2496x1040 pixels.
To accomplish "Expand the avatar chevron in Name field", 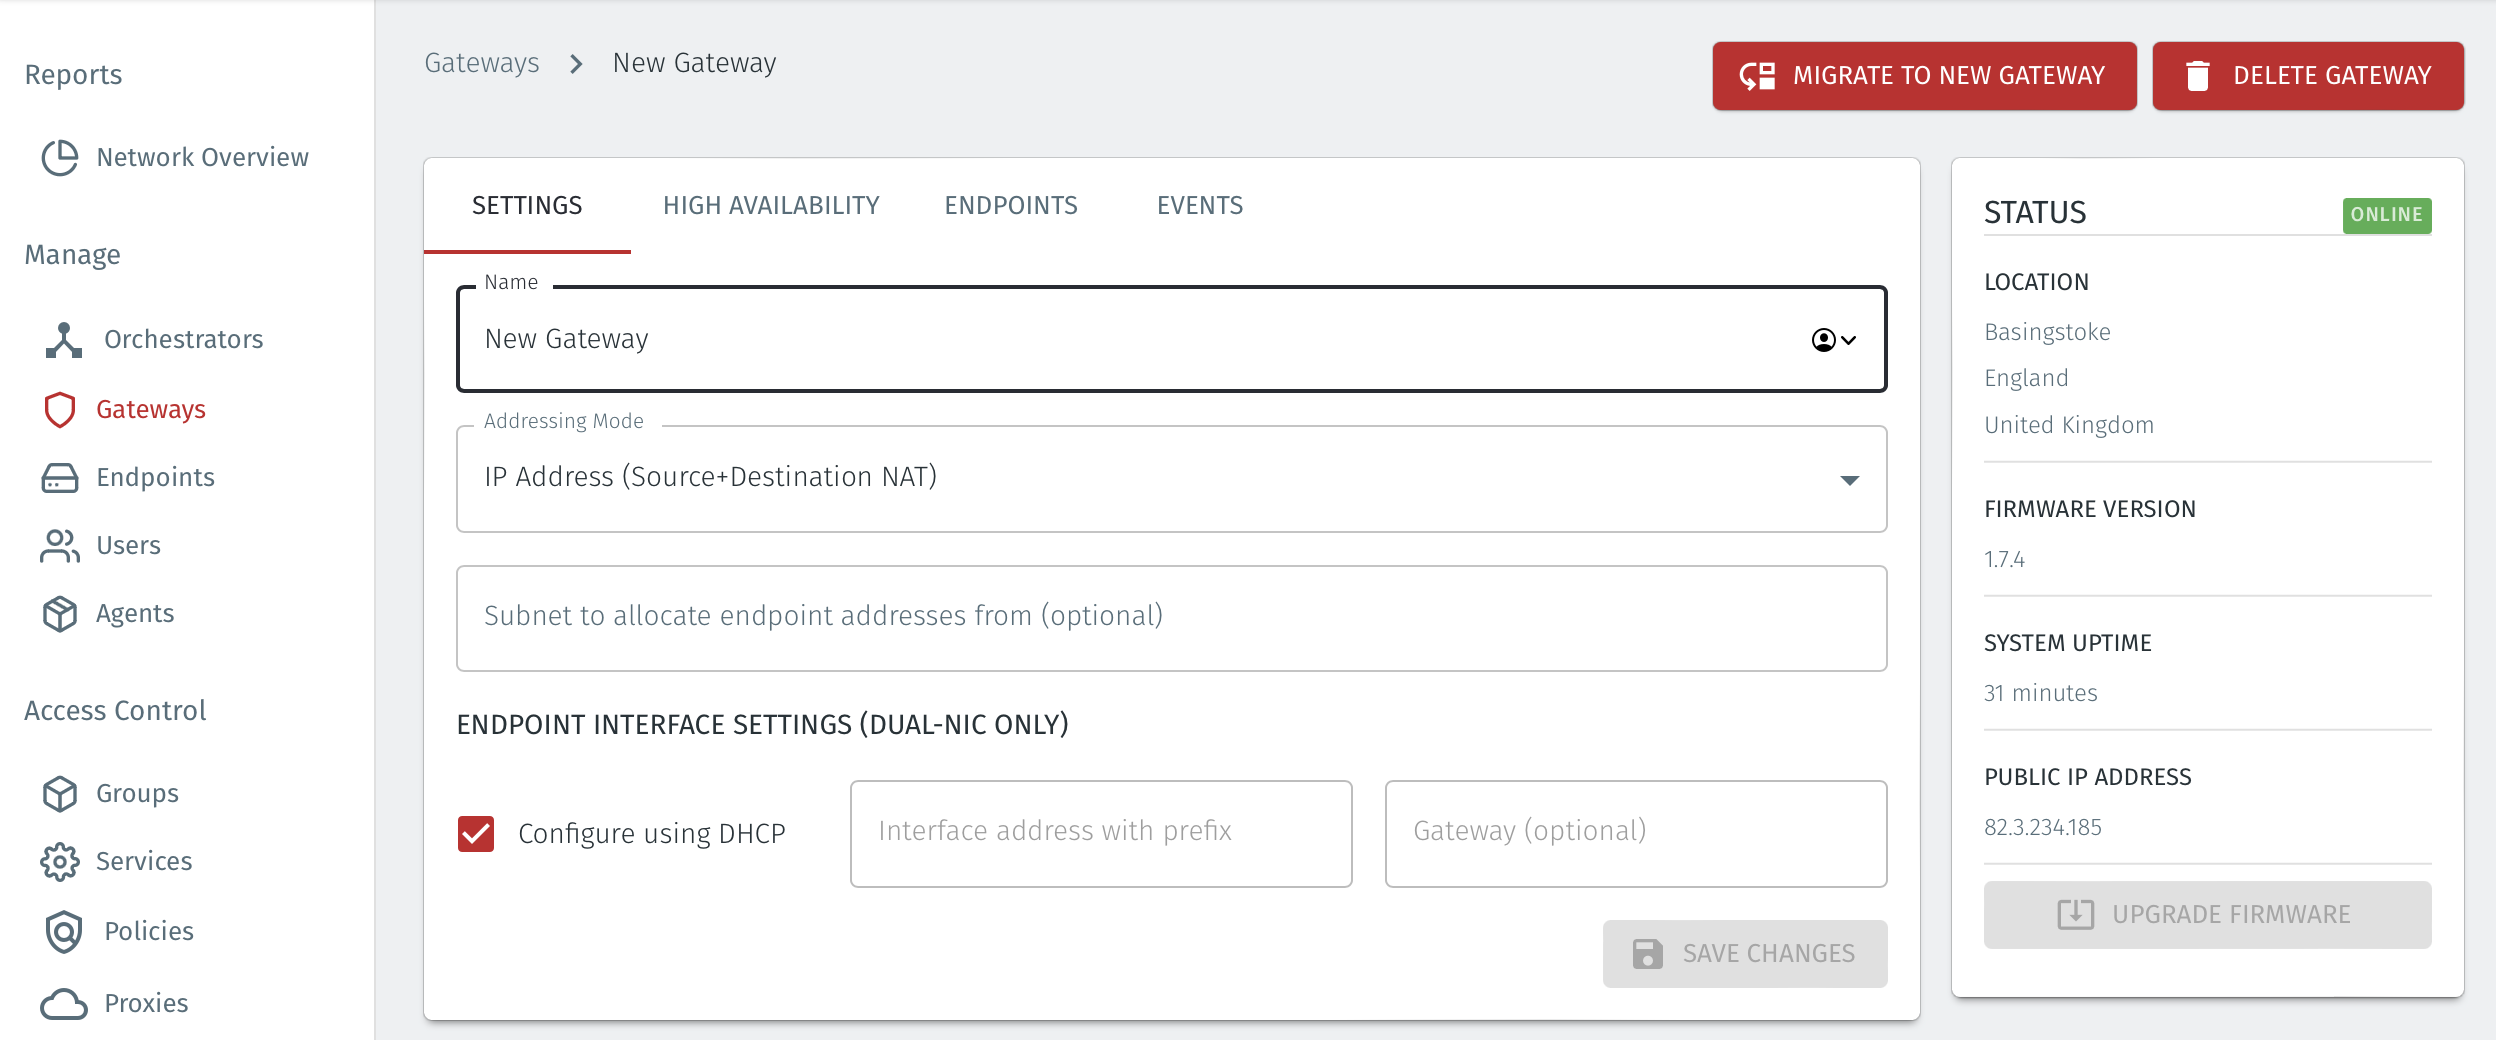I will coord(1850,340).
